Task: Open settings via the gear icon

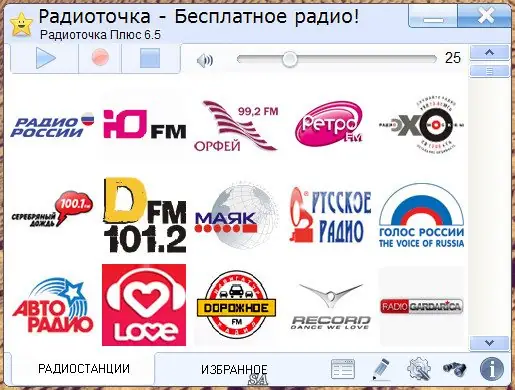Action: [419, 369]
